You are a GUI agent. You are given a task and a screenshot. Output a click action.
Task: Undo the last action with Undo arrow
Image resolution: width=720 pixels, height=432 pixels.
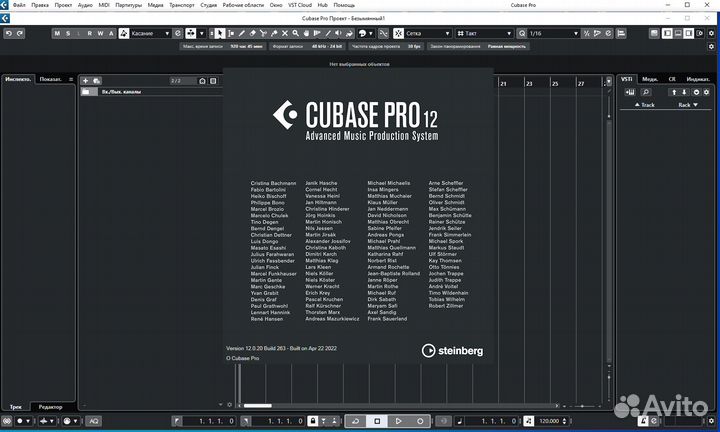point(9,34)
